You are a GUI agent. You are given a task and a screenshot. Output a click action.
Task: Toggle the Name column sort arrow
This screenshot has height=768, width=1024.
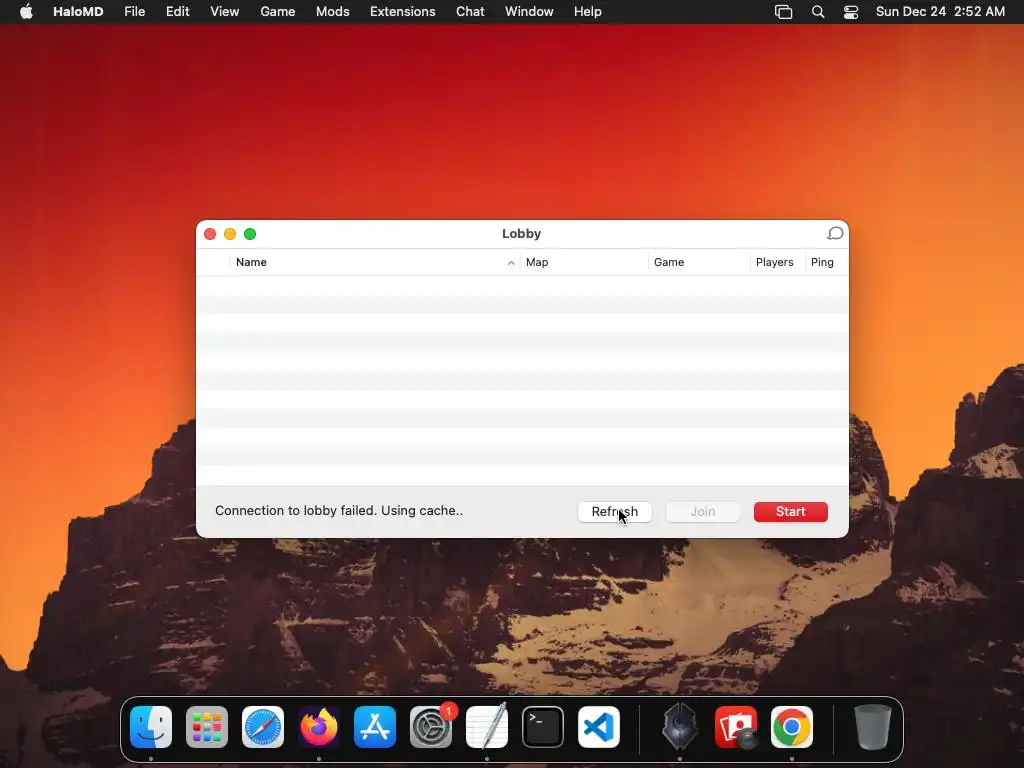pyautogui.click(x=511, y=263)
